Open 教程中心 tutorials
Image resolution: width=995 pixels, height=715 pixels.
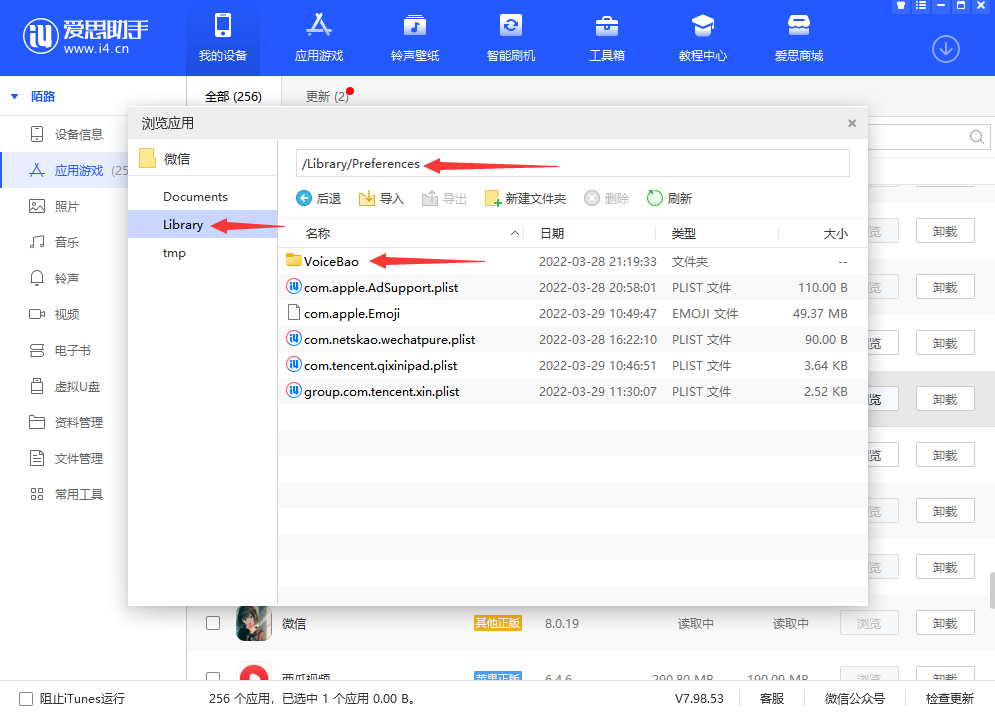tap(702, 38)
